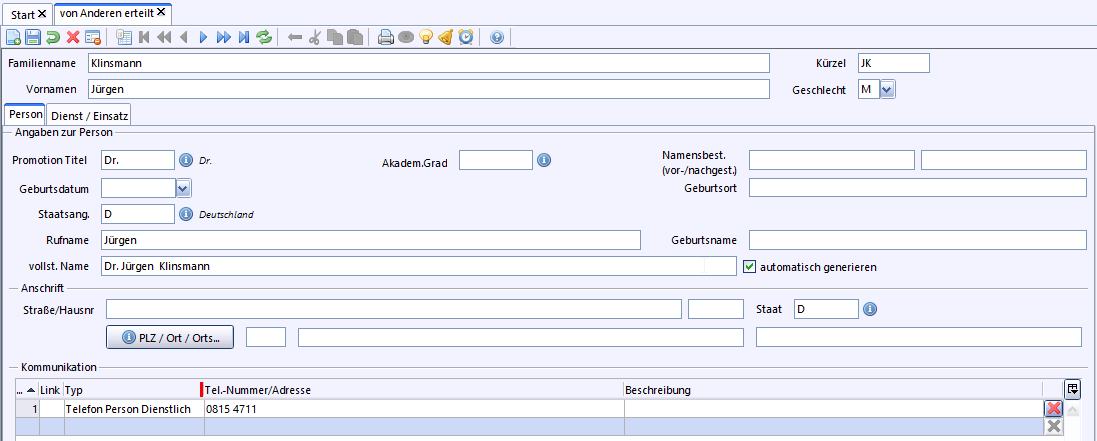This screenshot has height=441, width=1097.
Task: Save the record using the floppy disk icon
Action: (32, 38)
